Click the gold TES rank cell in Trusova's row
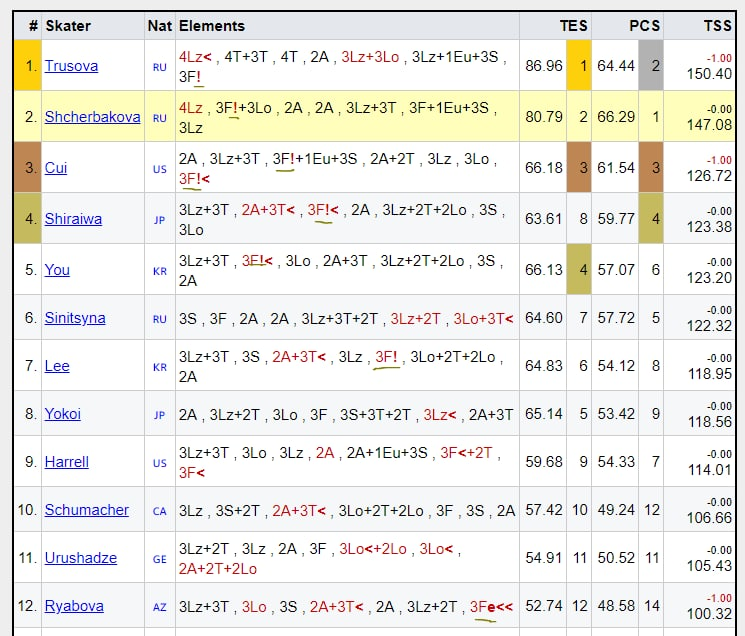Viewport: 745px width, 636px height. click(x=579, y=66)
